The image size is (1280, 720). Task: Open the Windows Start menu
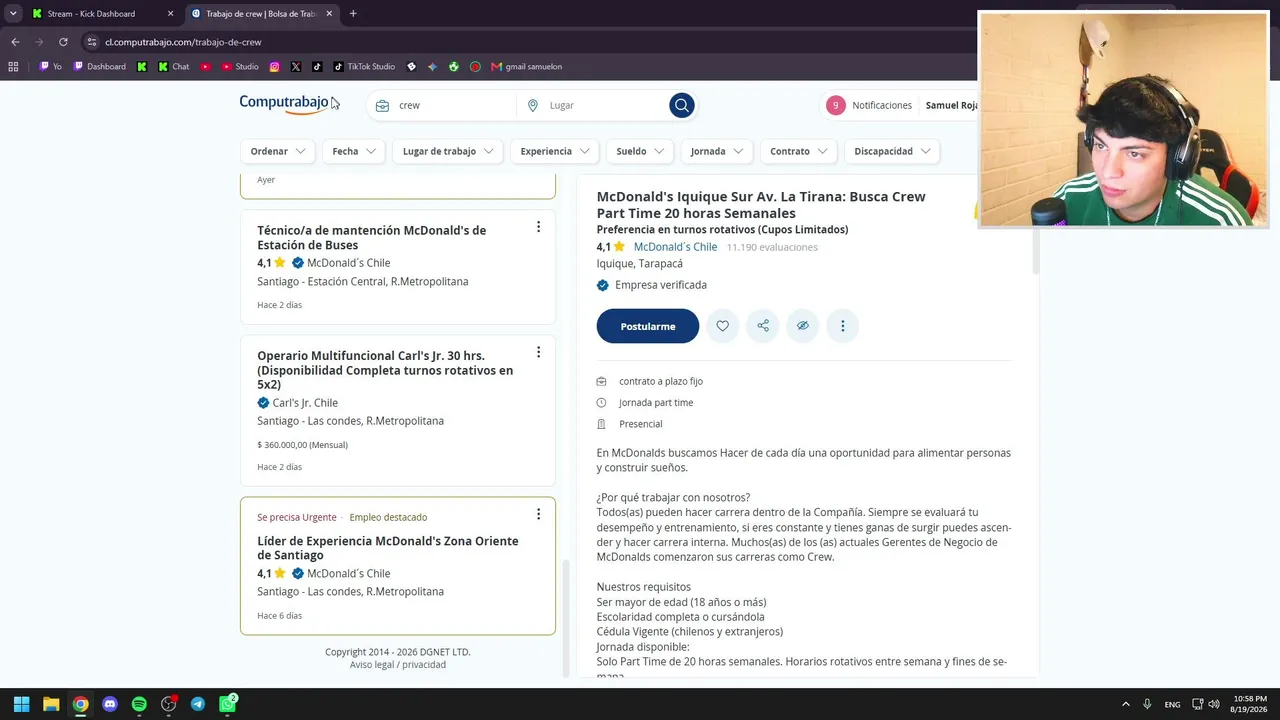[x=21, y=704]
